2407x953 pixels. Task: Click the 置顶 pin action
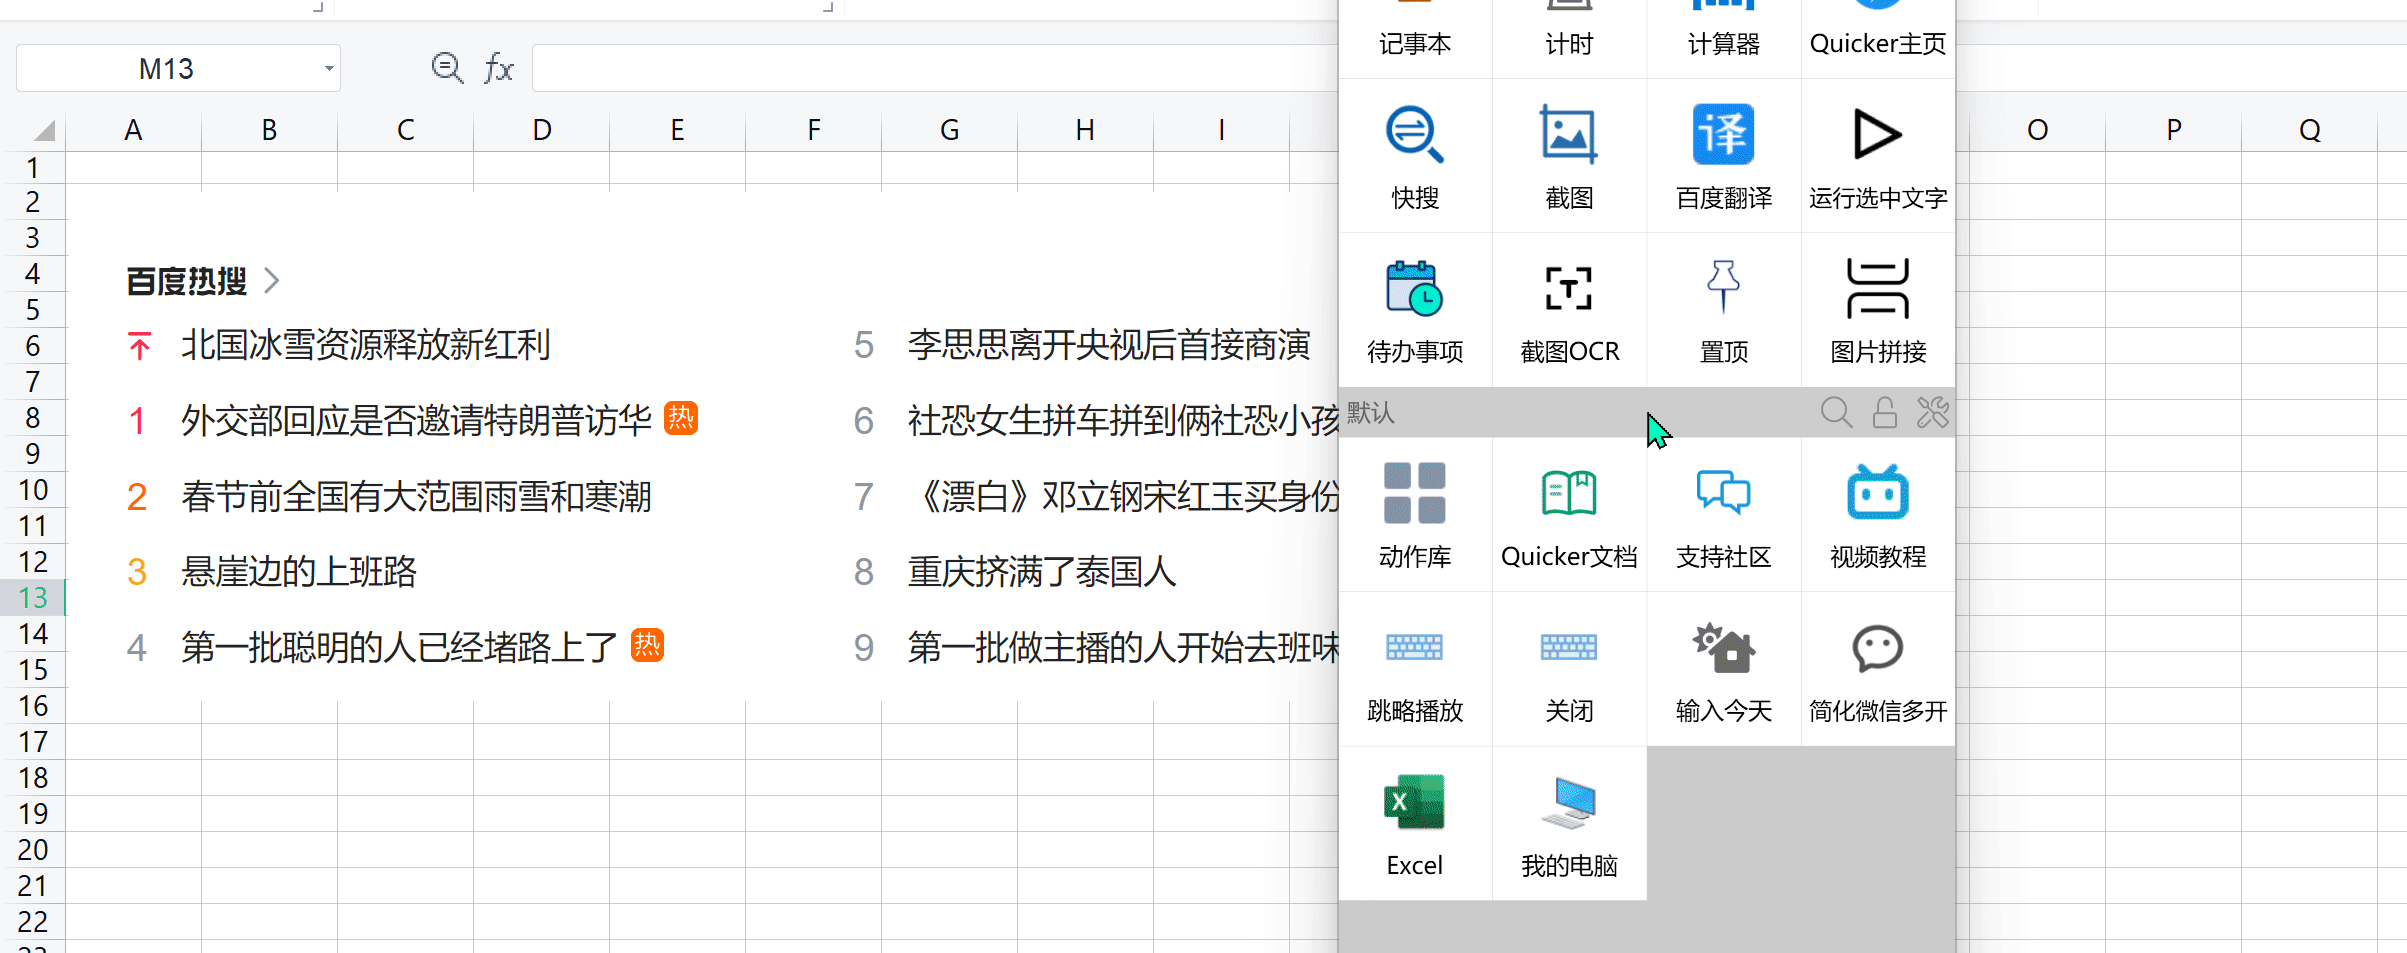coord(1723,310)
